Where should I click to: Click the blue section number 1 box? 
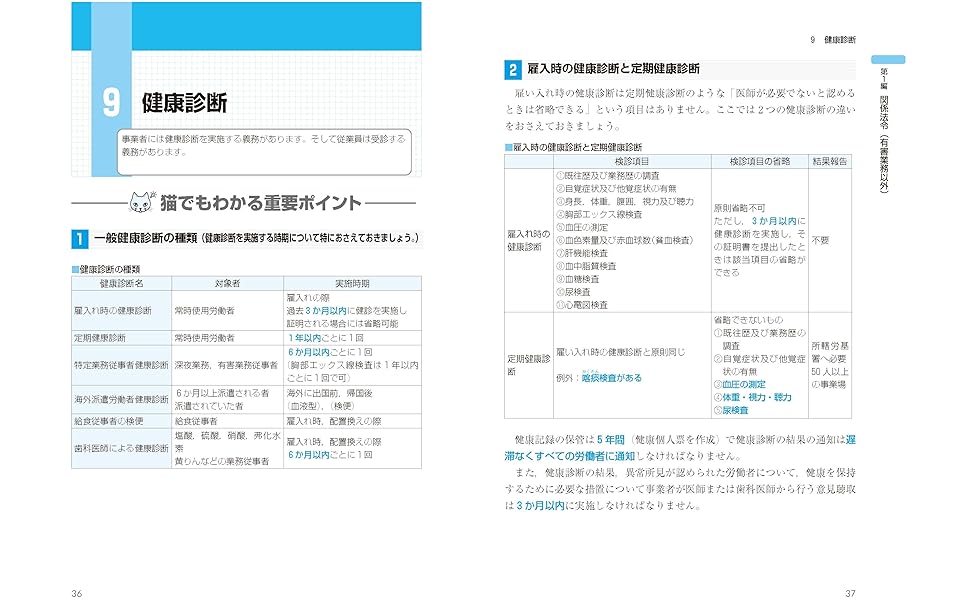point(79,239)
